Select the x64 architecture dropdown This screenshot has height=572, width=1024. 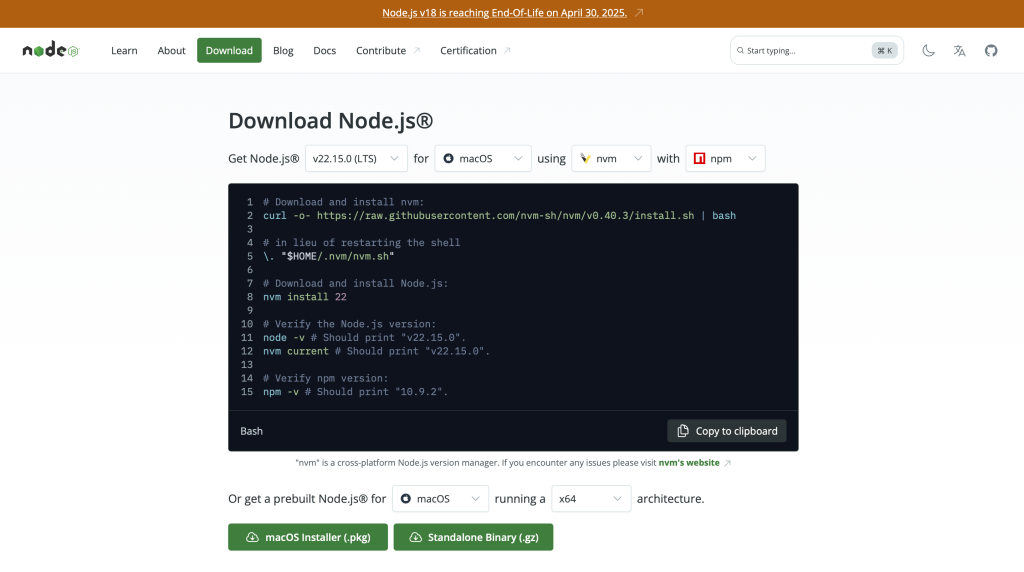[x=590, y=498]
